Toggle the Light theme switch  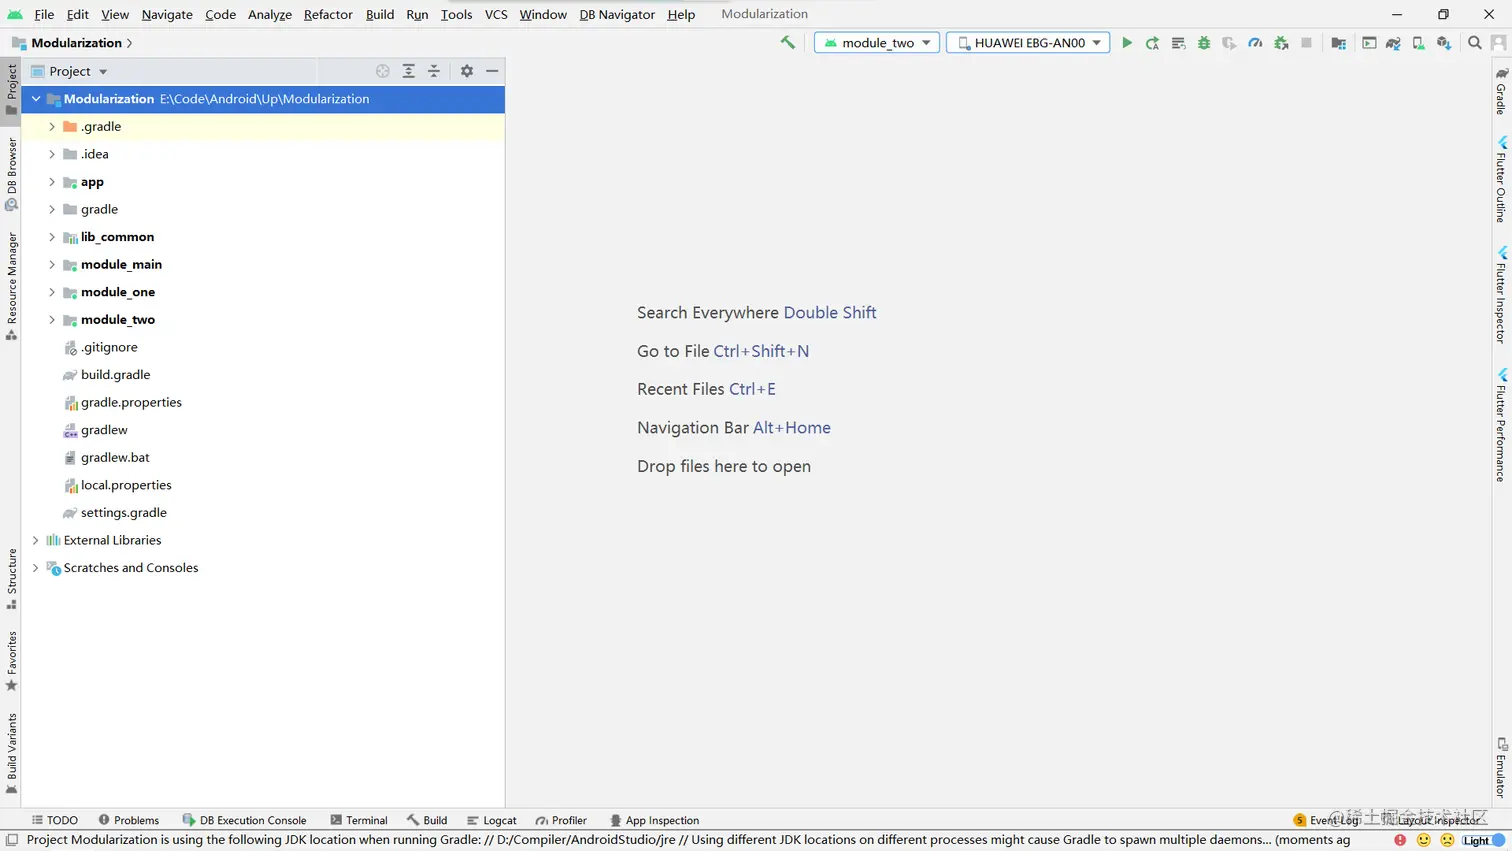point(1484,840)
